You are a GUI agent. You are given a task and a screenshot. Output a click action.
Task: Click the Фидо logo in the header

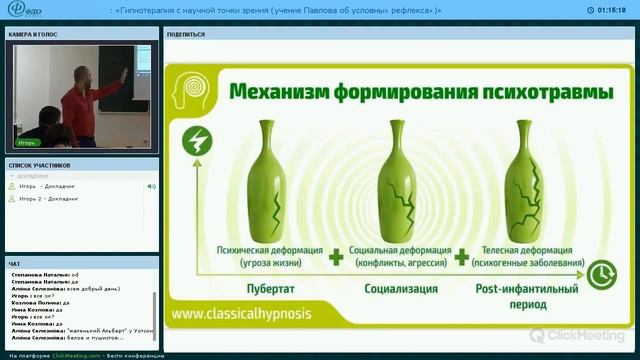[24, 9]
